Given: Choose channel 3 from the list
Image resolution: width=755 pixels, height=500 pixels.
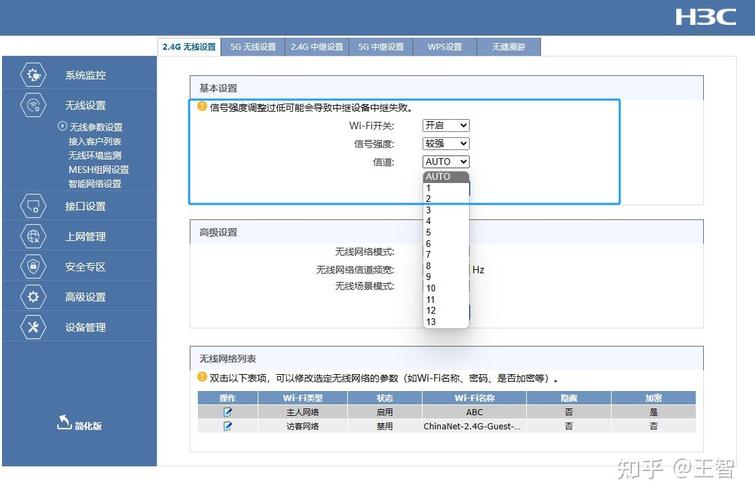Looking at the screenshot, I should tap(446, 210).
